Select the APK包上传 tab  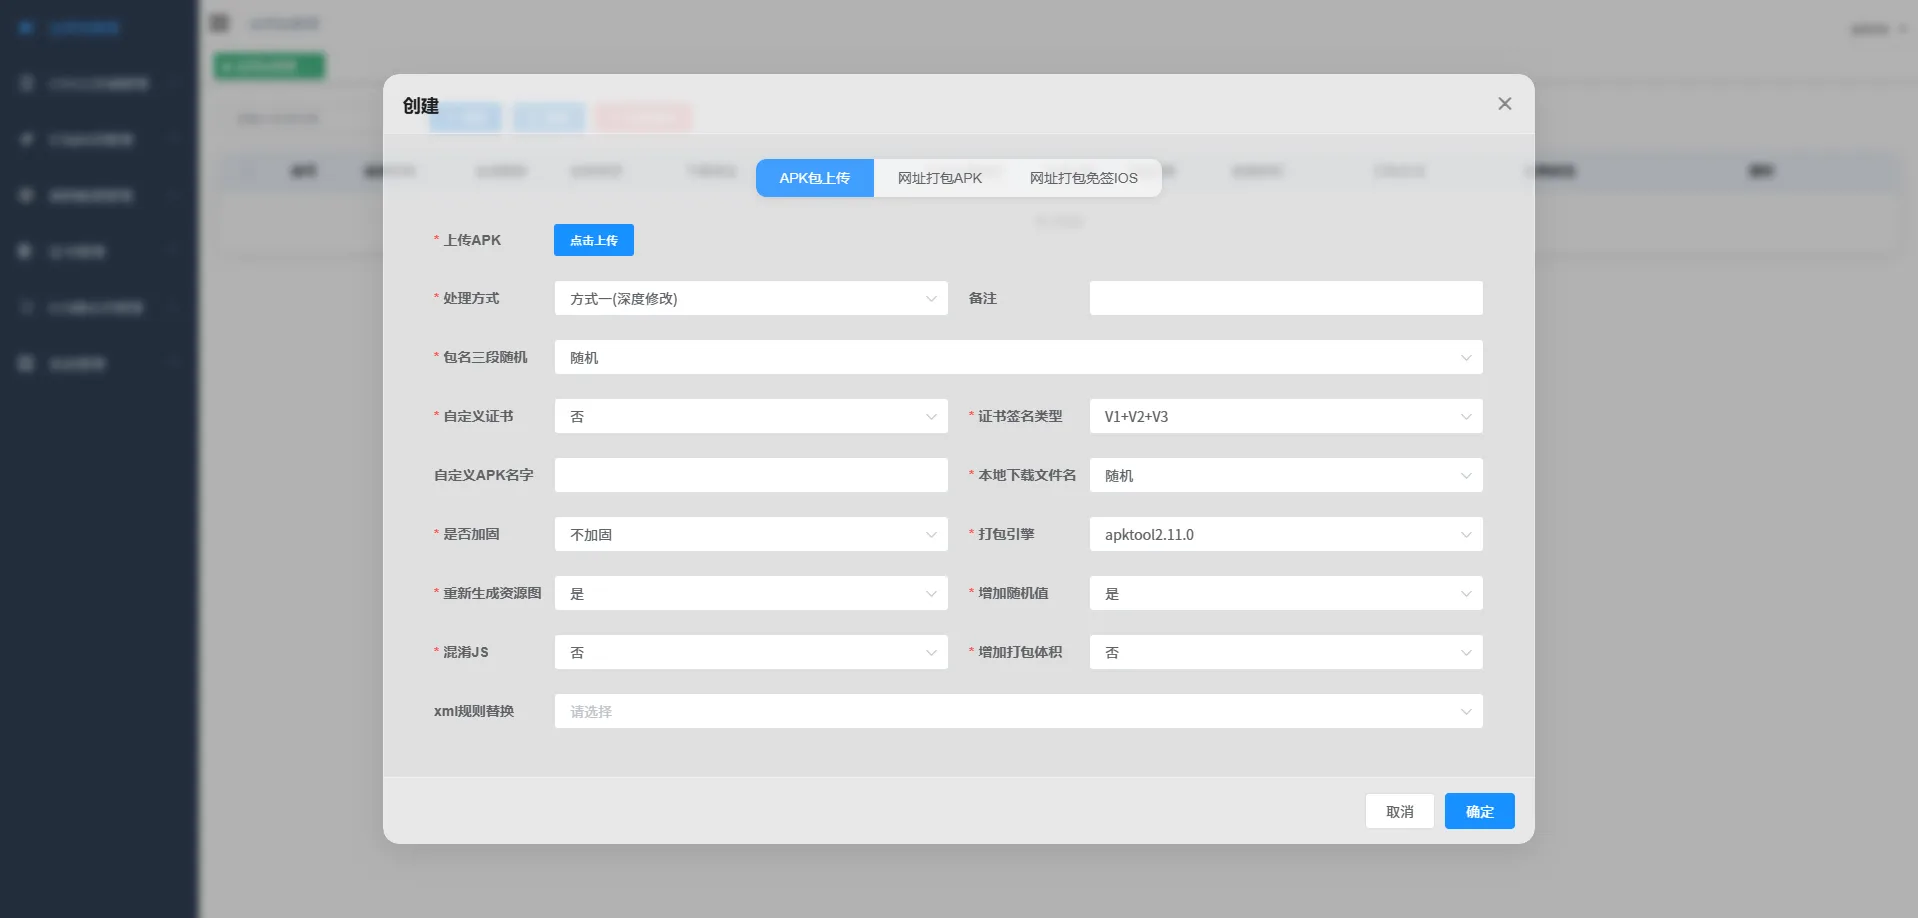pyautogui.click(x=814, y=178)
